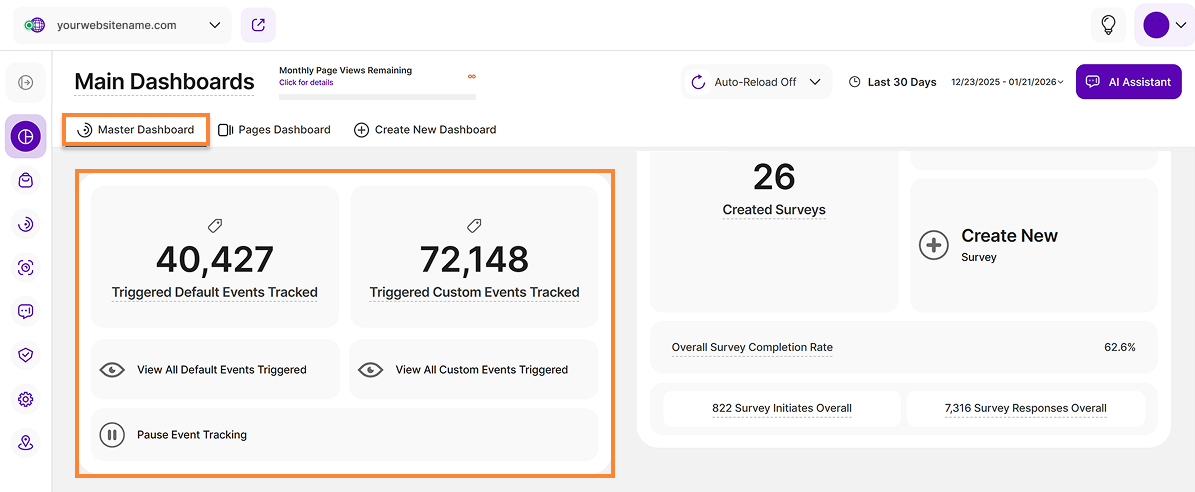
Task: Select the Master Dashboard tab
Action: click(136, 130)
